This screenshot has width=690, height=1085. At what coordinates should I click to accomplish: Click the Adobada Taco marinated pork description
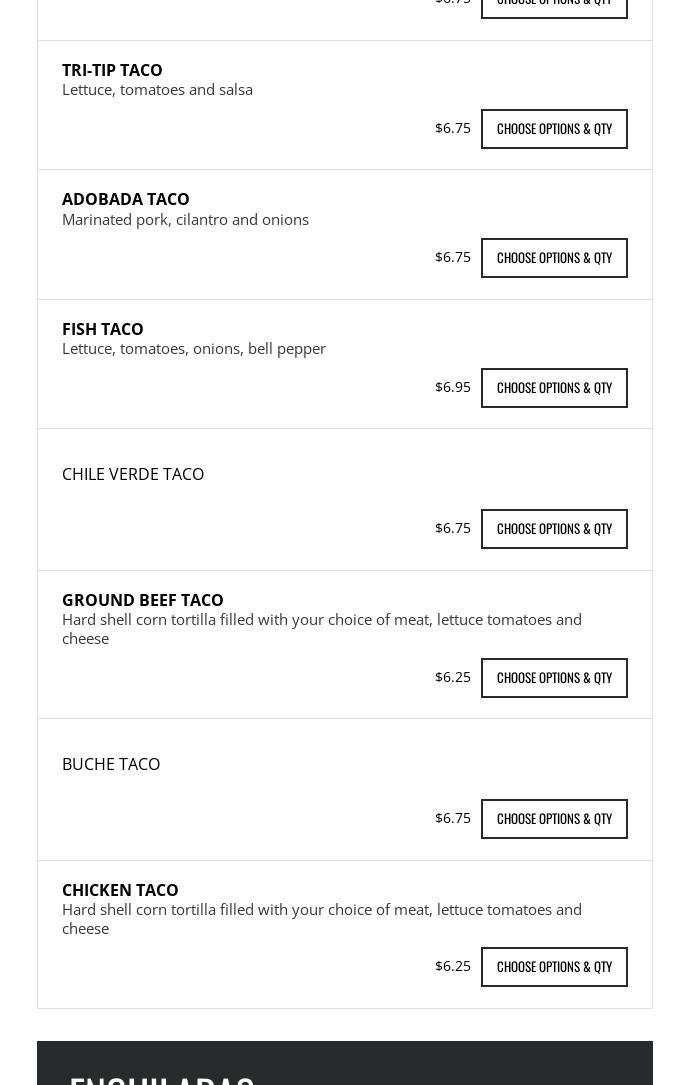[185, 219]
